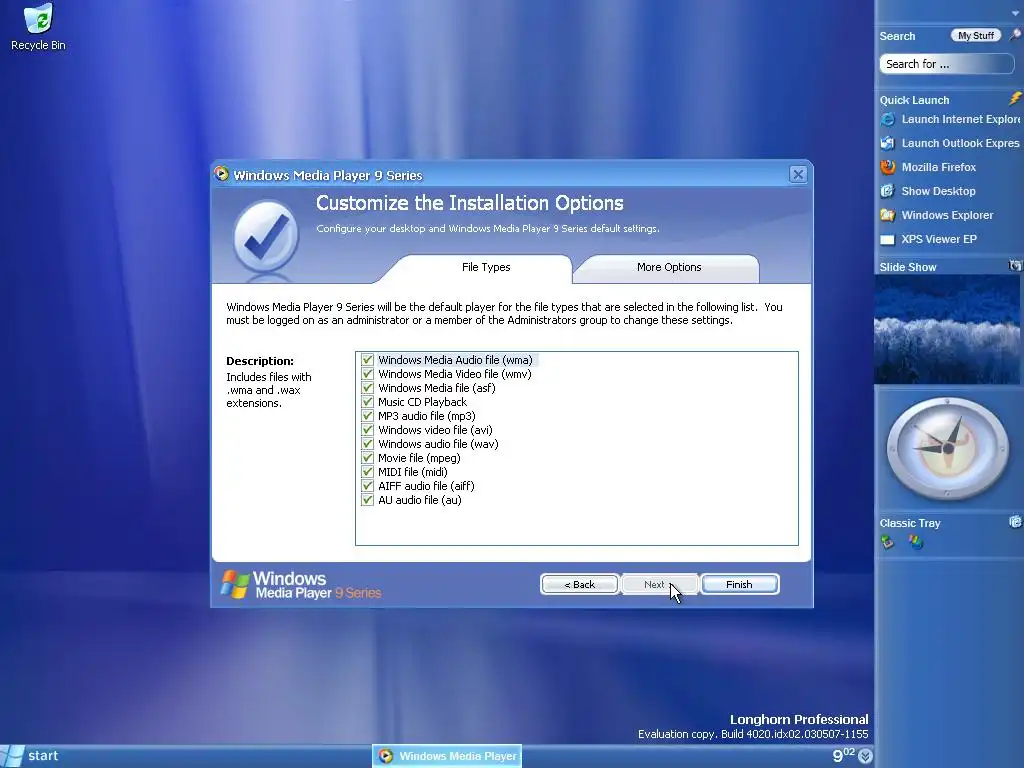Uncheck AIFF audio file (aiff)
The width and height of the screenshot is (1024, 768).
[368, 487]
